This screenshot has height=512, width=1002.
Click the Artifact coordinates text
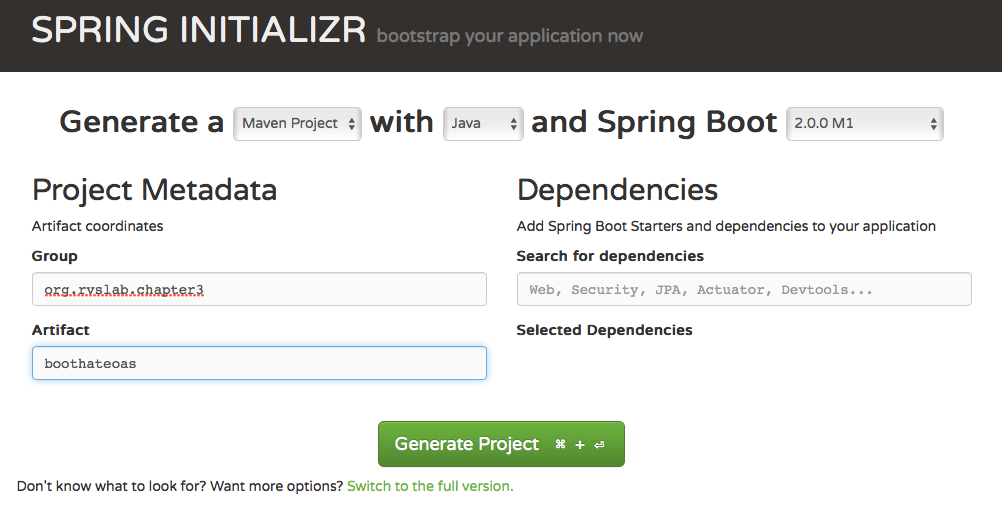click(98, 226)
